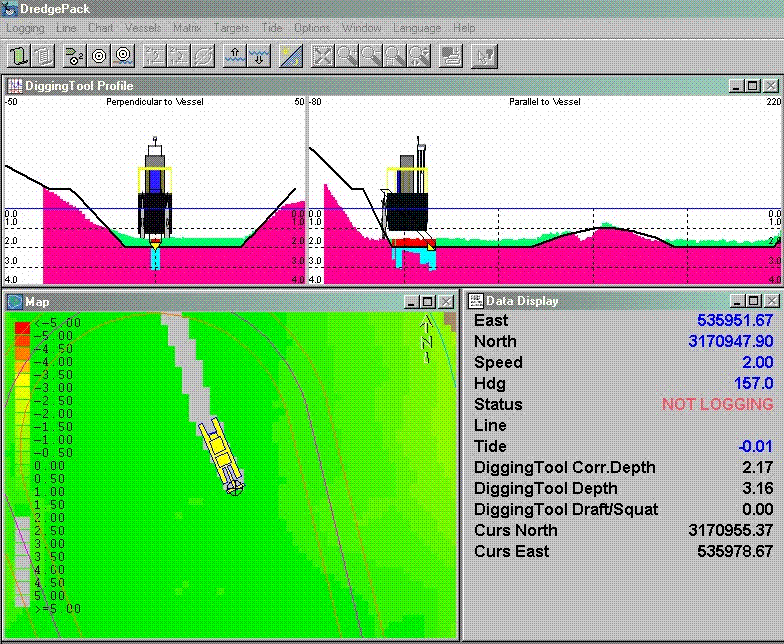
Task: Click the Data Display window title icon
Action: 476,301
